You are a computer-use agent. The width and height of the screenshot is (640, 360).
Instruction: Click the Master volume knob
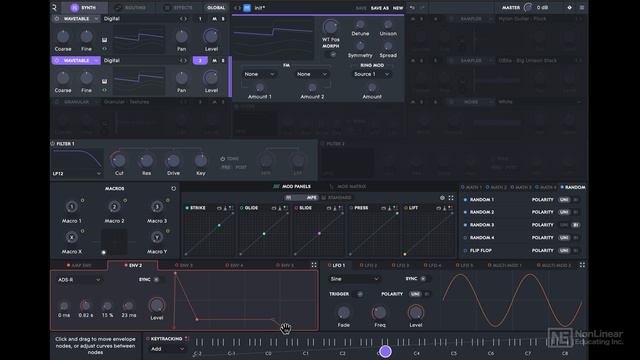528,7
